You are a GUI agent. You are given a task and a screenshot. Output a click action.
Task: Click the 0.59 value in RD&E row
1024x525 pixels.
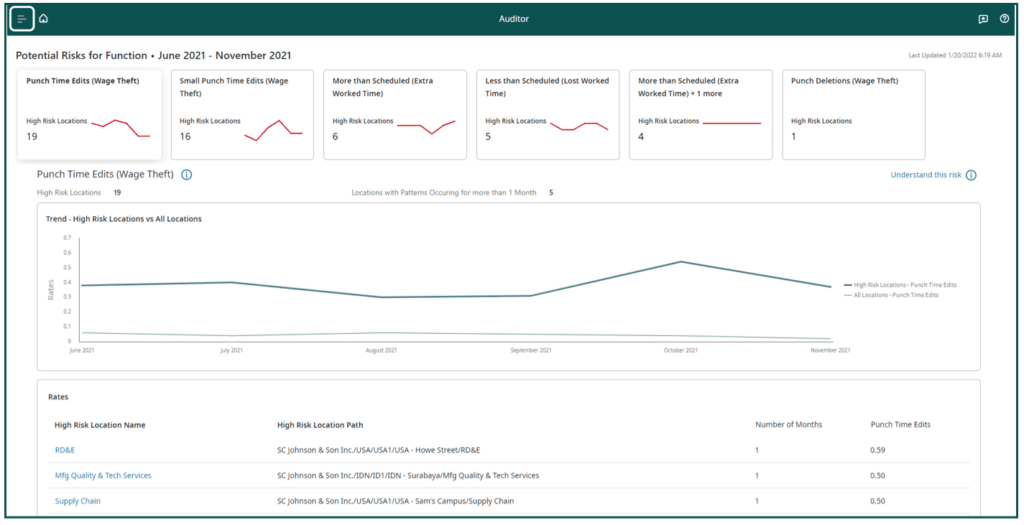[x=878, y=451]
